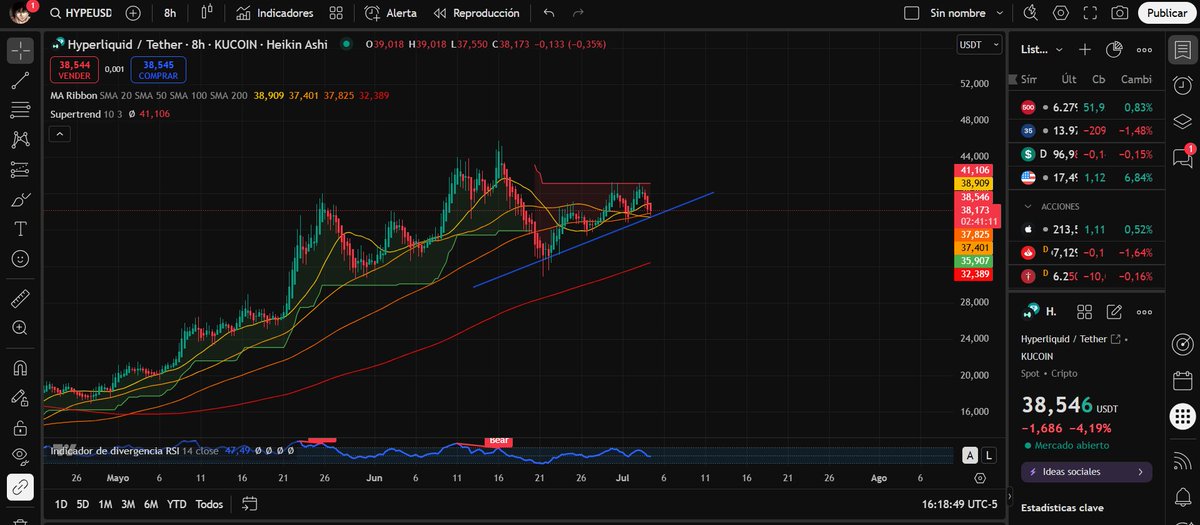This screenshot has width=1200, height=525.
Task: Undo the last chart action
Action: [x=548, y=13]
